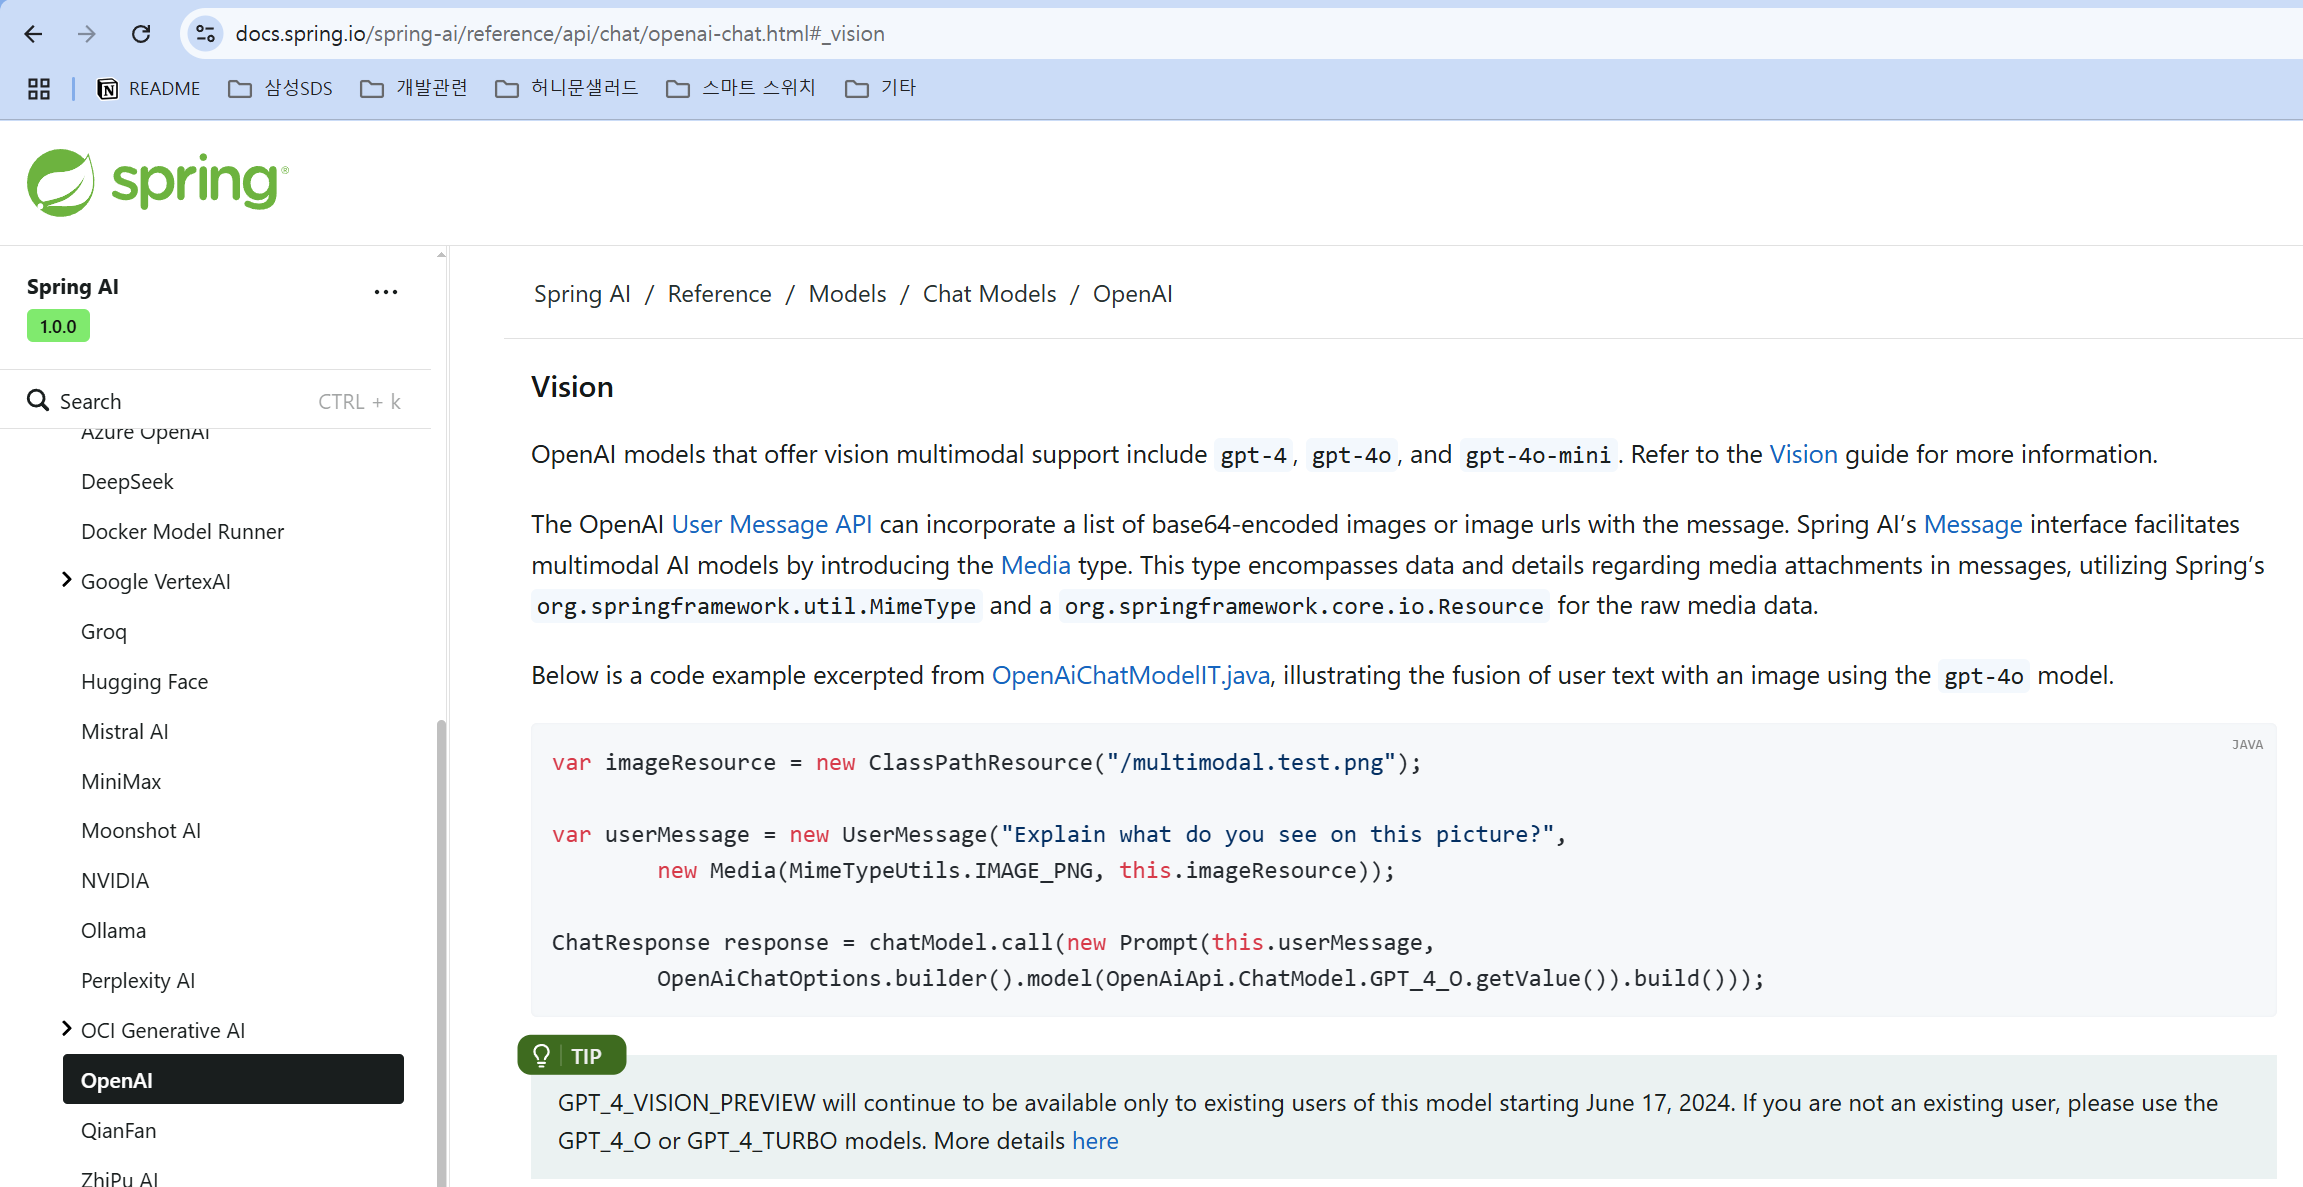Click the Spring AI sidebar title

coord(73,287)
